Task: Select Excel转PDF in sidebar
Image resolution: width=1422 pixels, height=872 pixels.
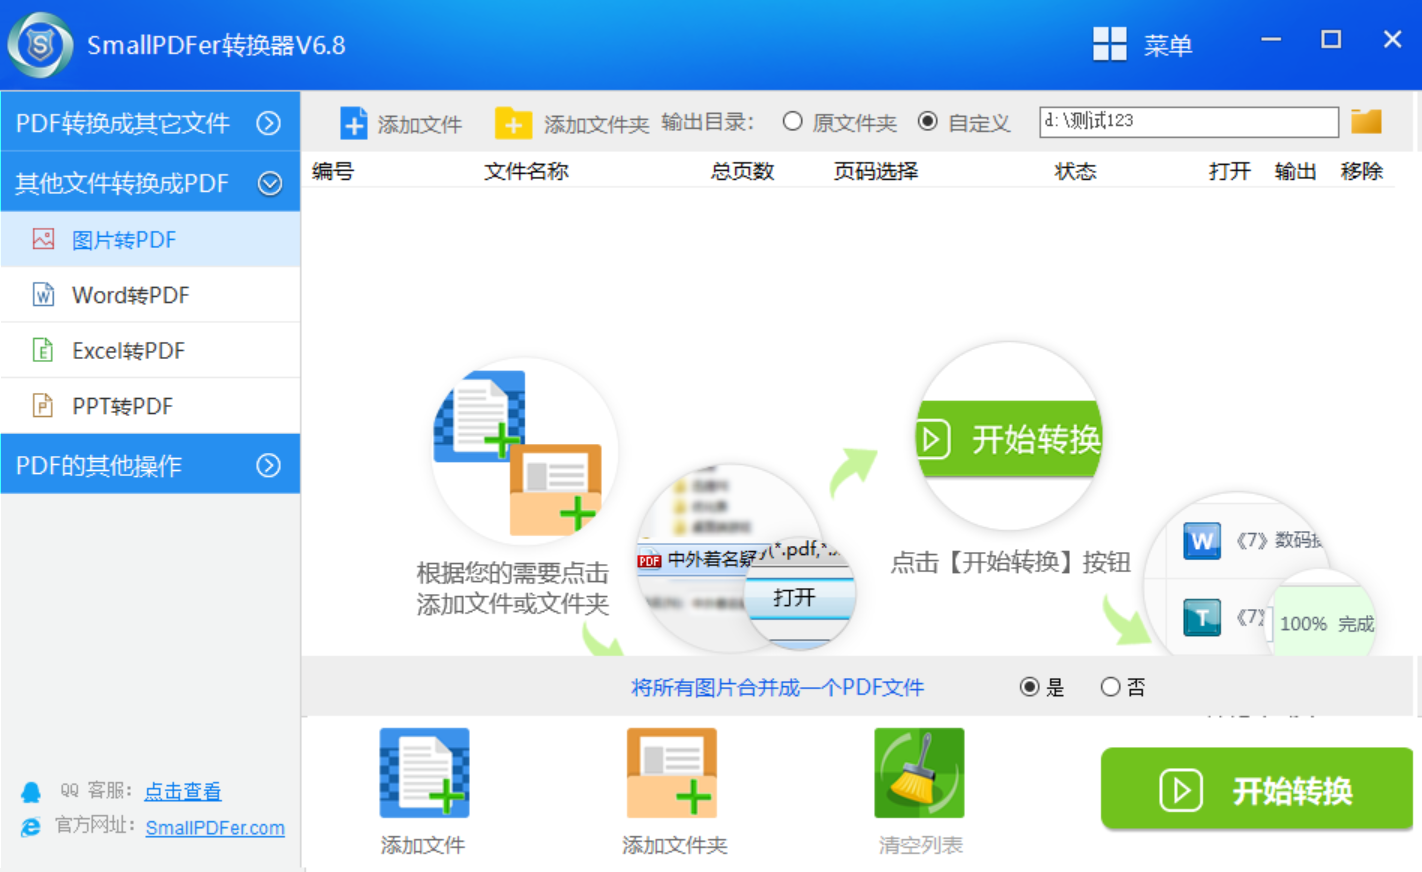Action: pos(150,350)
